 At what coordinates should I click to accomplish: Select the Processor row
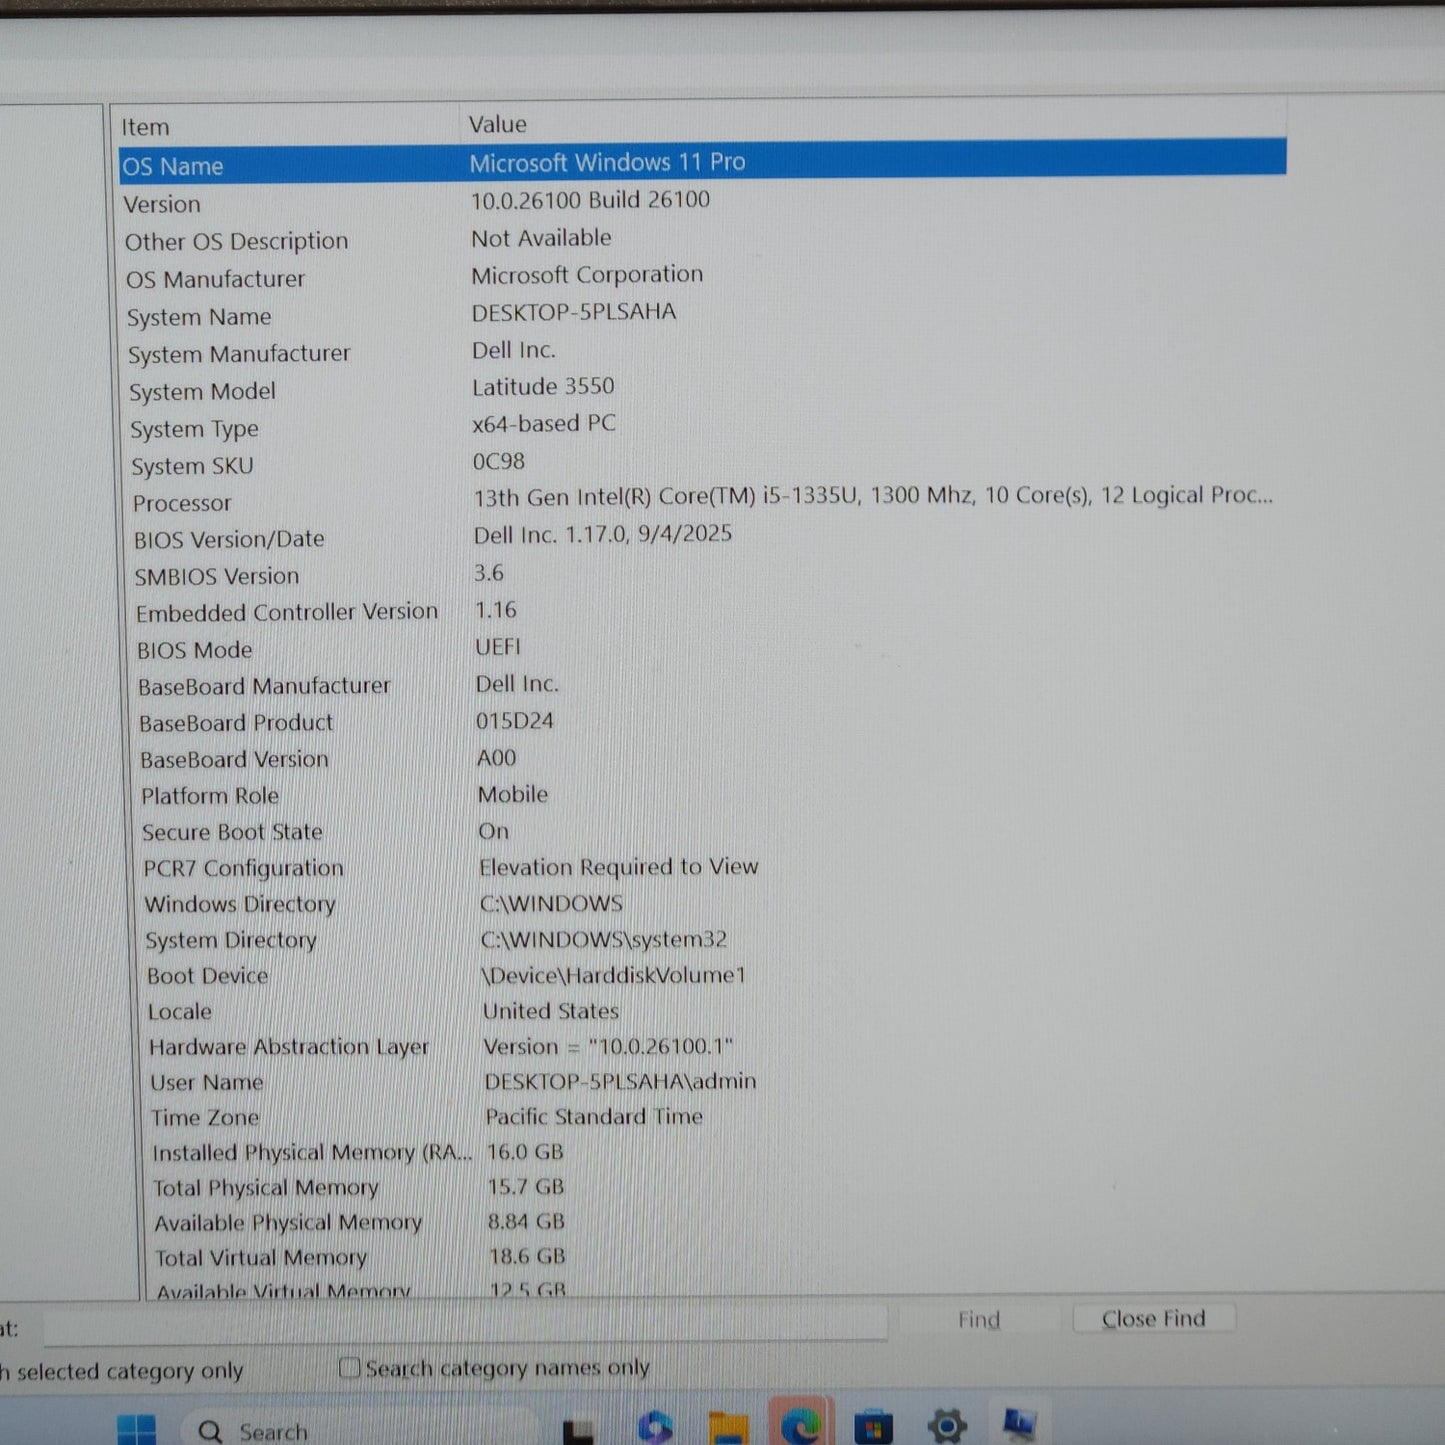point(182,503)
